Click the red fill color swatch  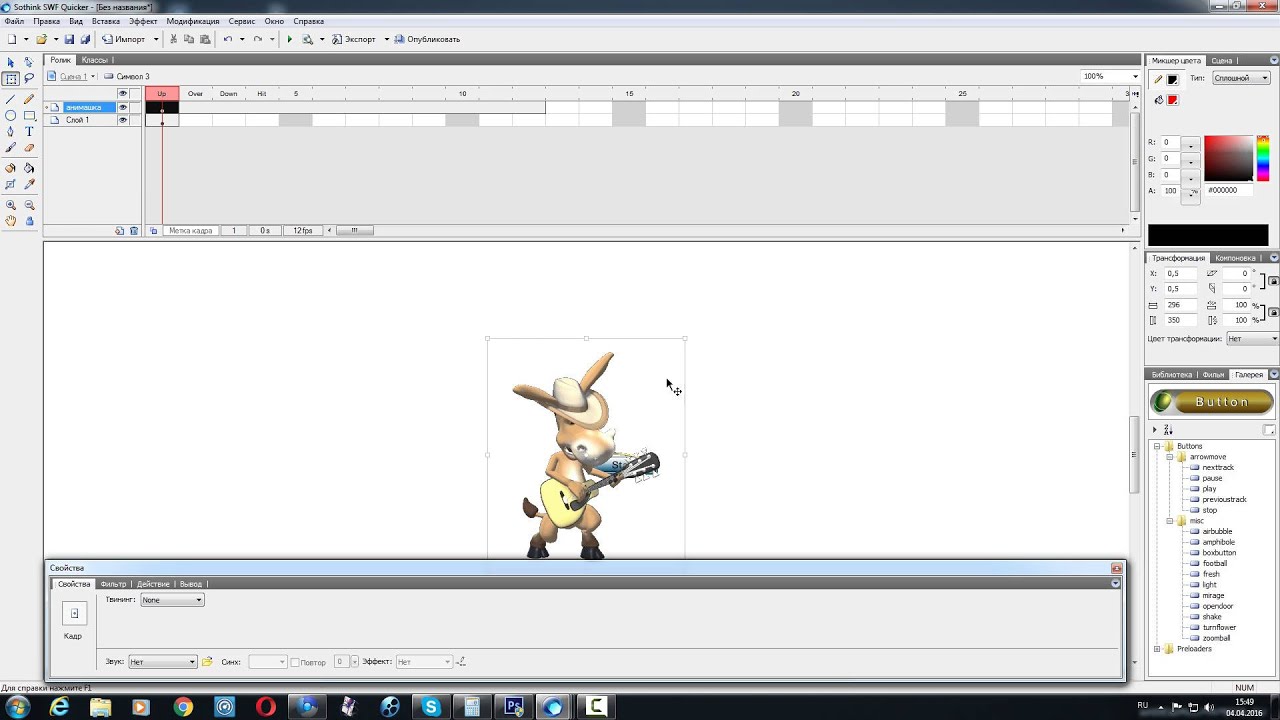tap(1173, 100)
